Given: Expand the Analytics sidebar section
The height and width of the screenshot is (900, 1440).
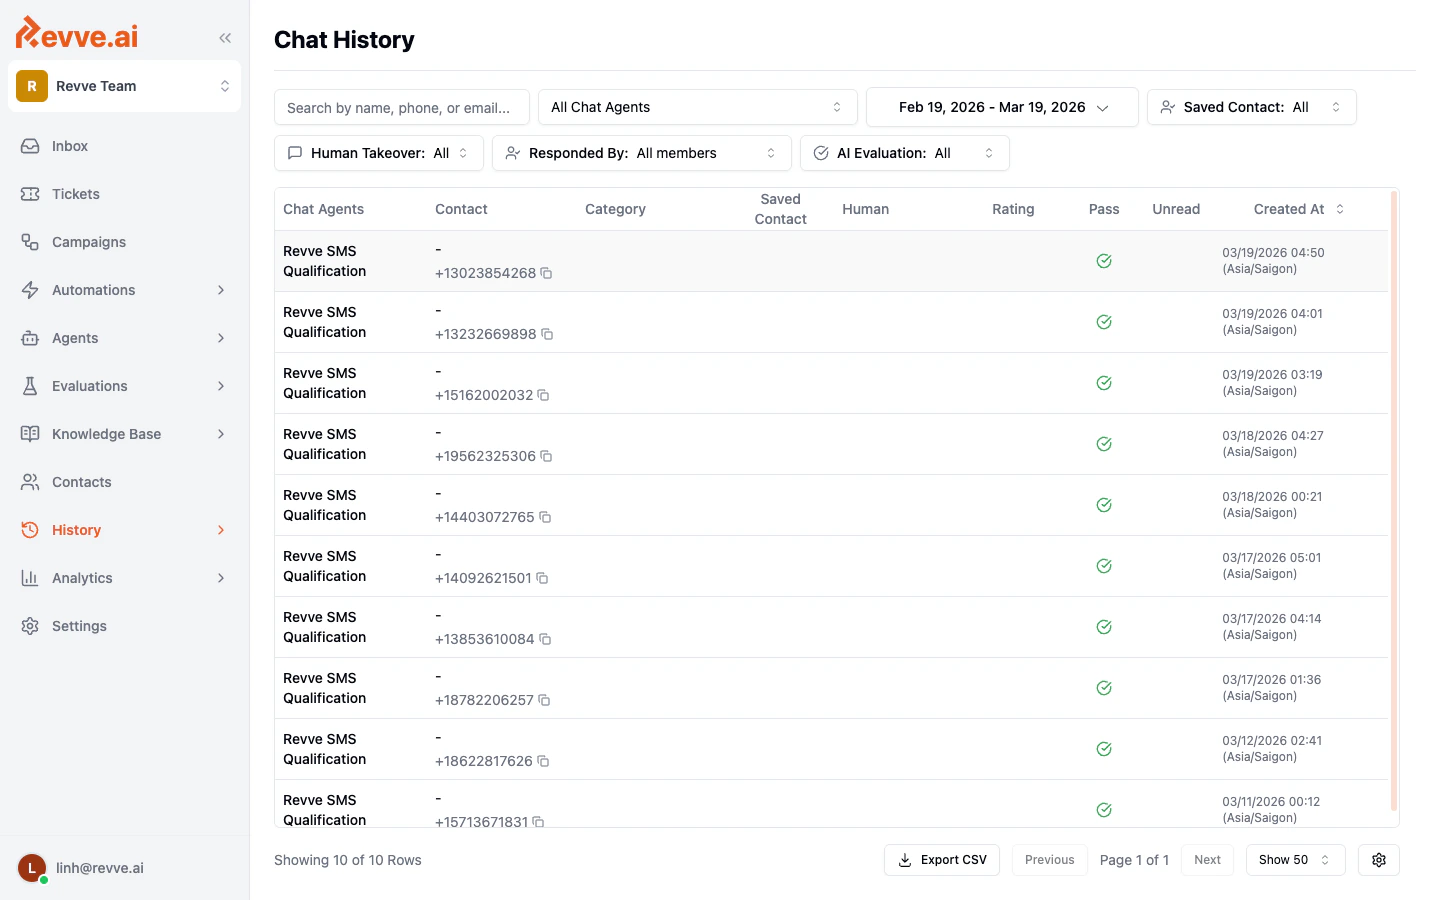Looking at the screenshot, I should tap(81, 578).
